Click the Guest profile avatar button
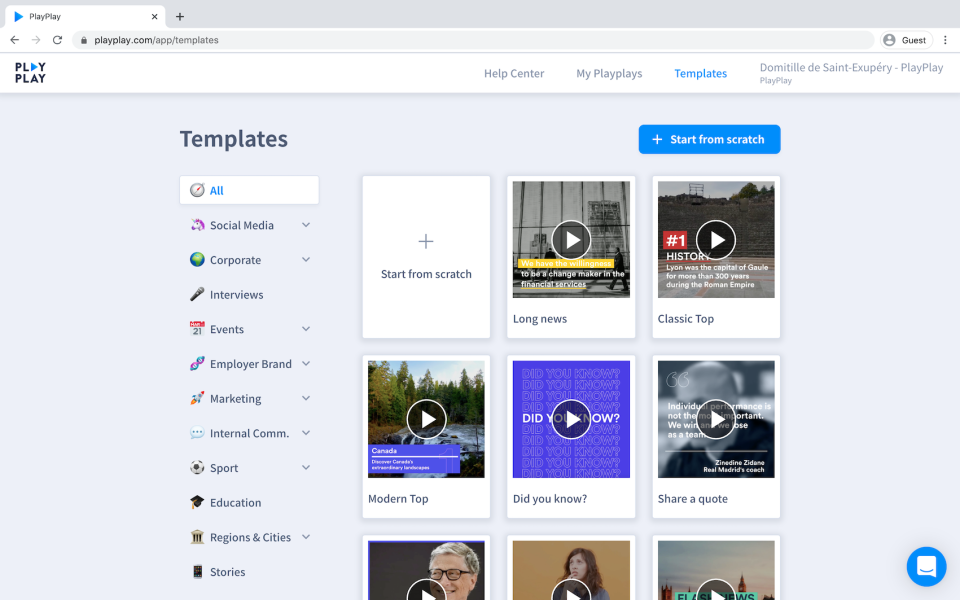The width and height of the screenshot is (960, 600). click(906, 40)
